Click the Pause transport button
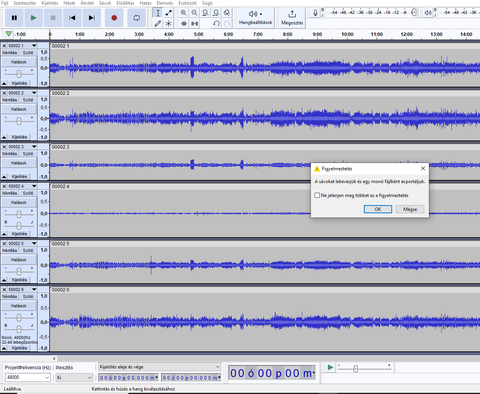Viewport: 480px width, 394px height. pyautogui.click(x=14, y=18)
